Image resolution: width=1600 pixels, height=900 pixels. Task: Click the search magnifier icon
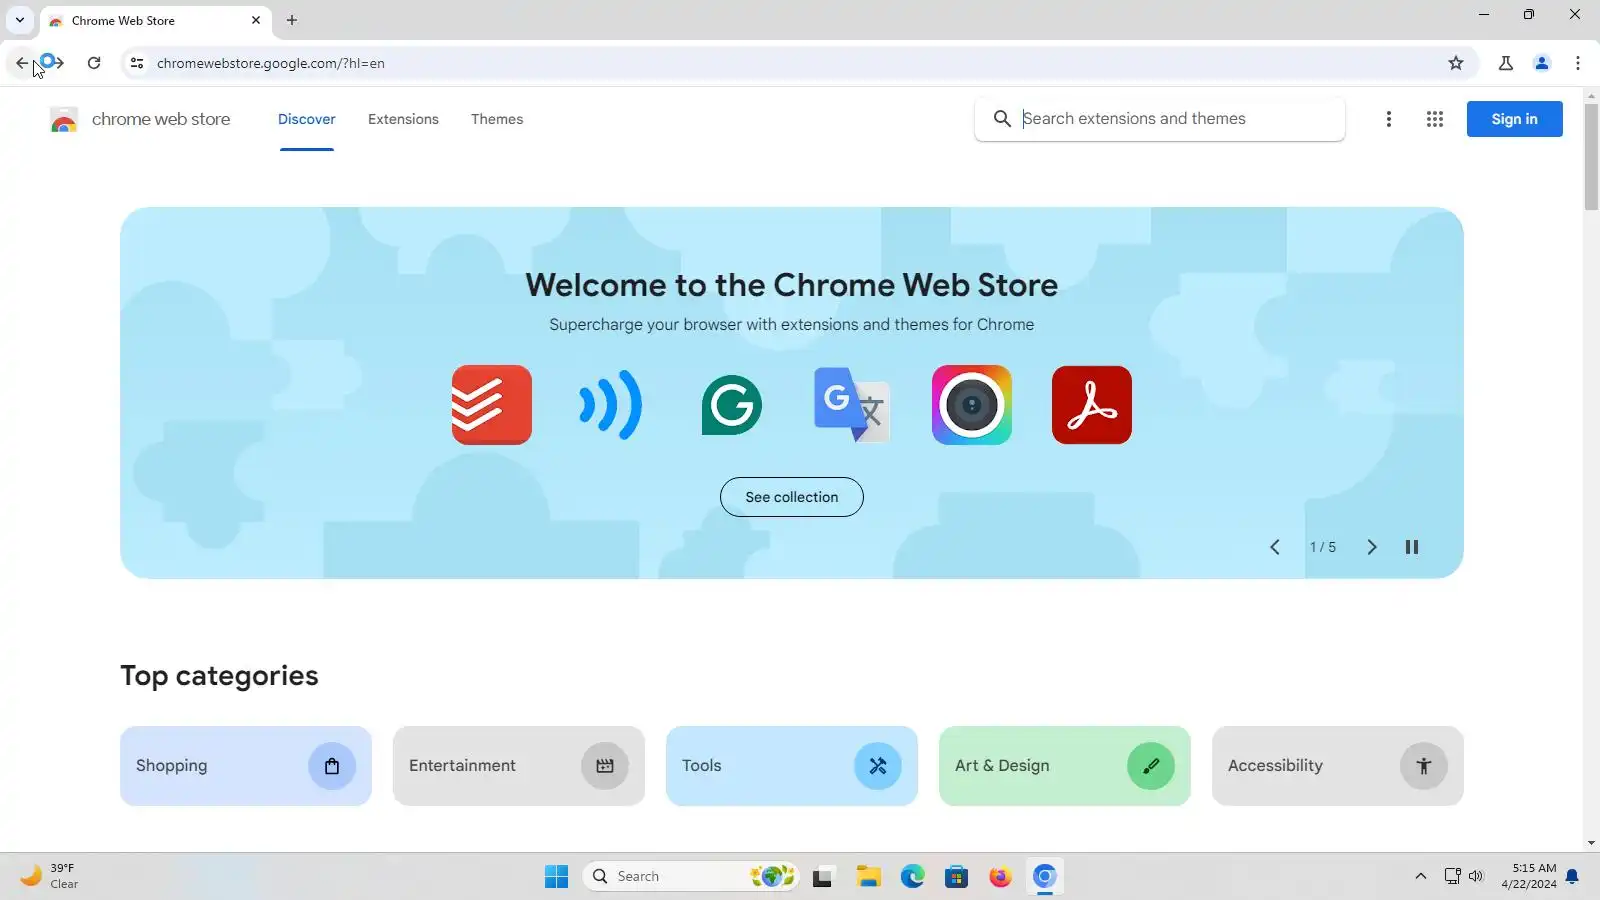(x=1002, y=119)
